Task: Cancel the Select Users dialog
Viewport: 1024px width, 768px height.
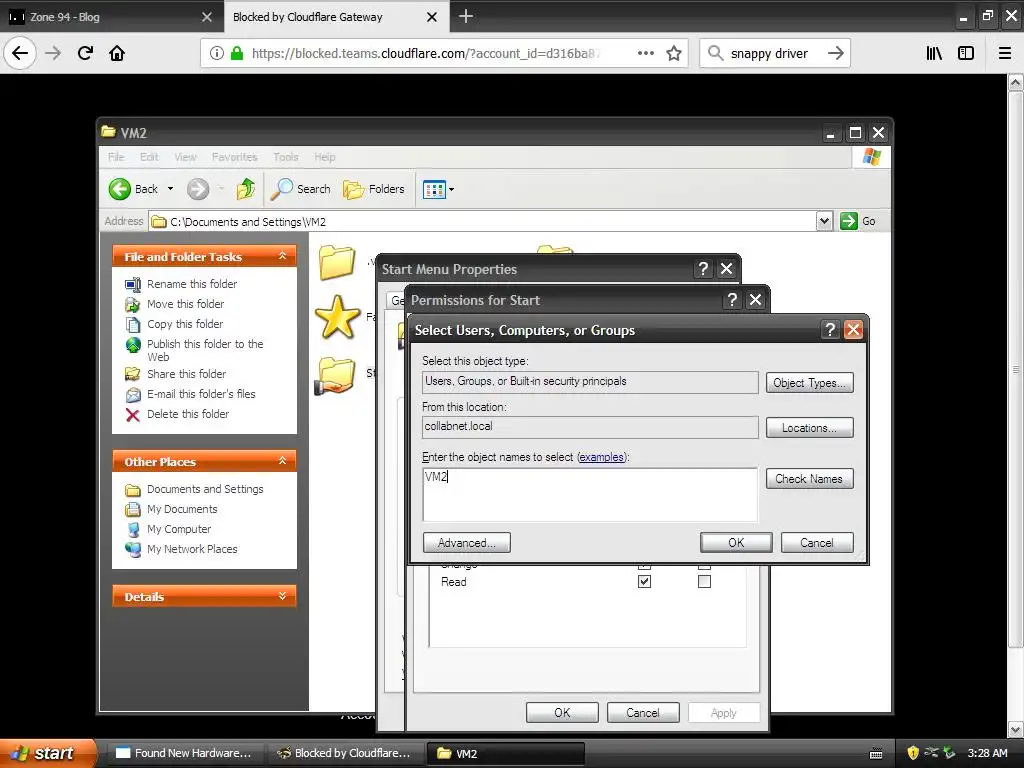Action: [x=817, y=543]
